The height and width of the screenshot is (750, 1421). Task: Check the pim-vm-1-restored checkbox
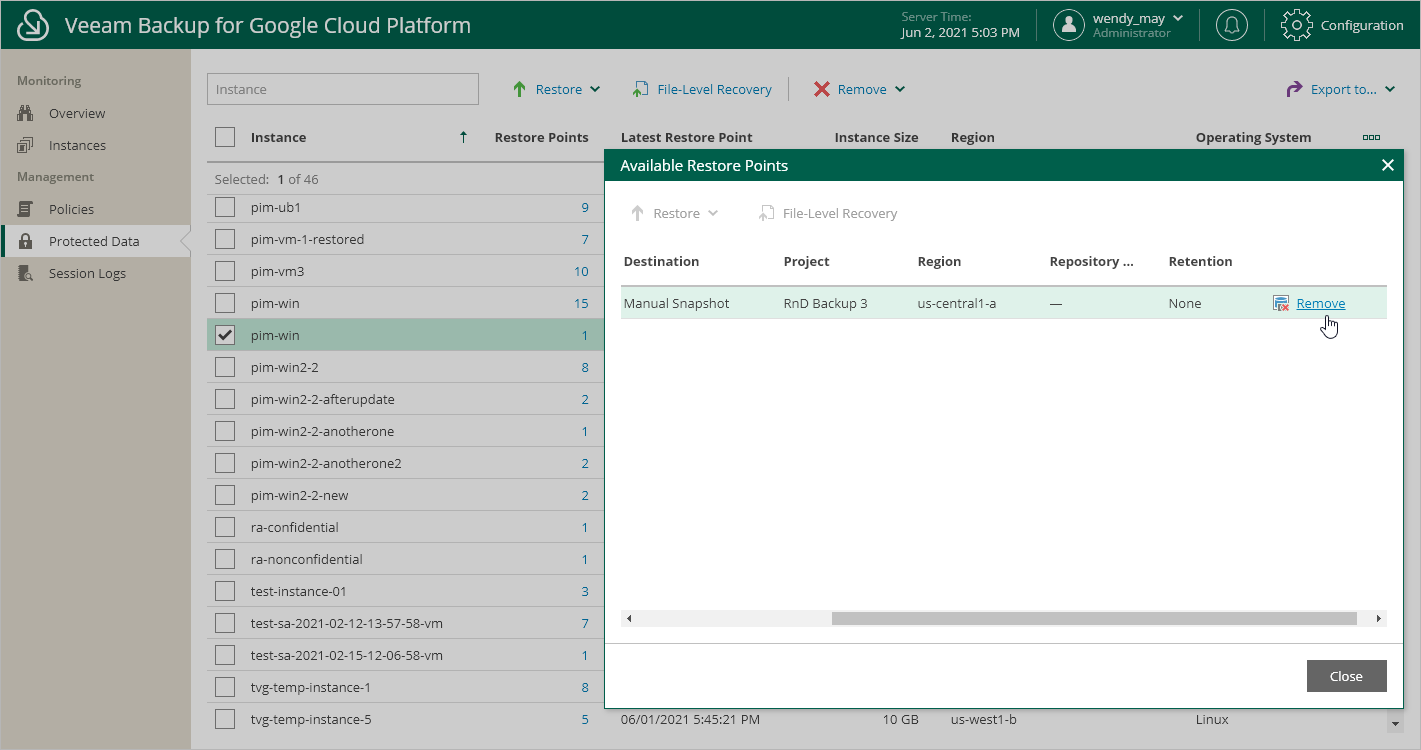(225, 239)
